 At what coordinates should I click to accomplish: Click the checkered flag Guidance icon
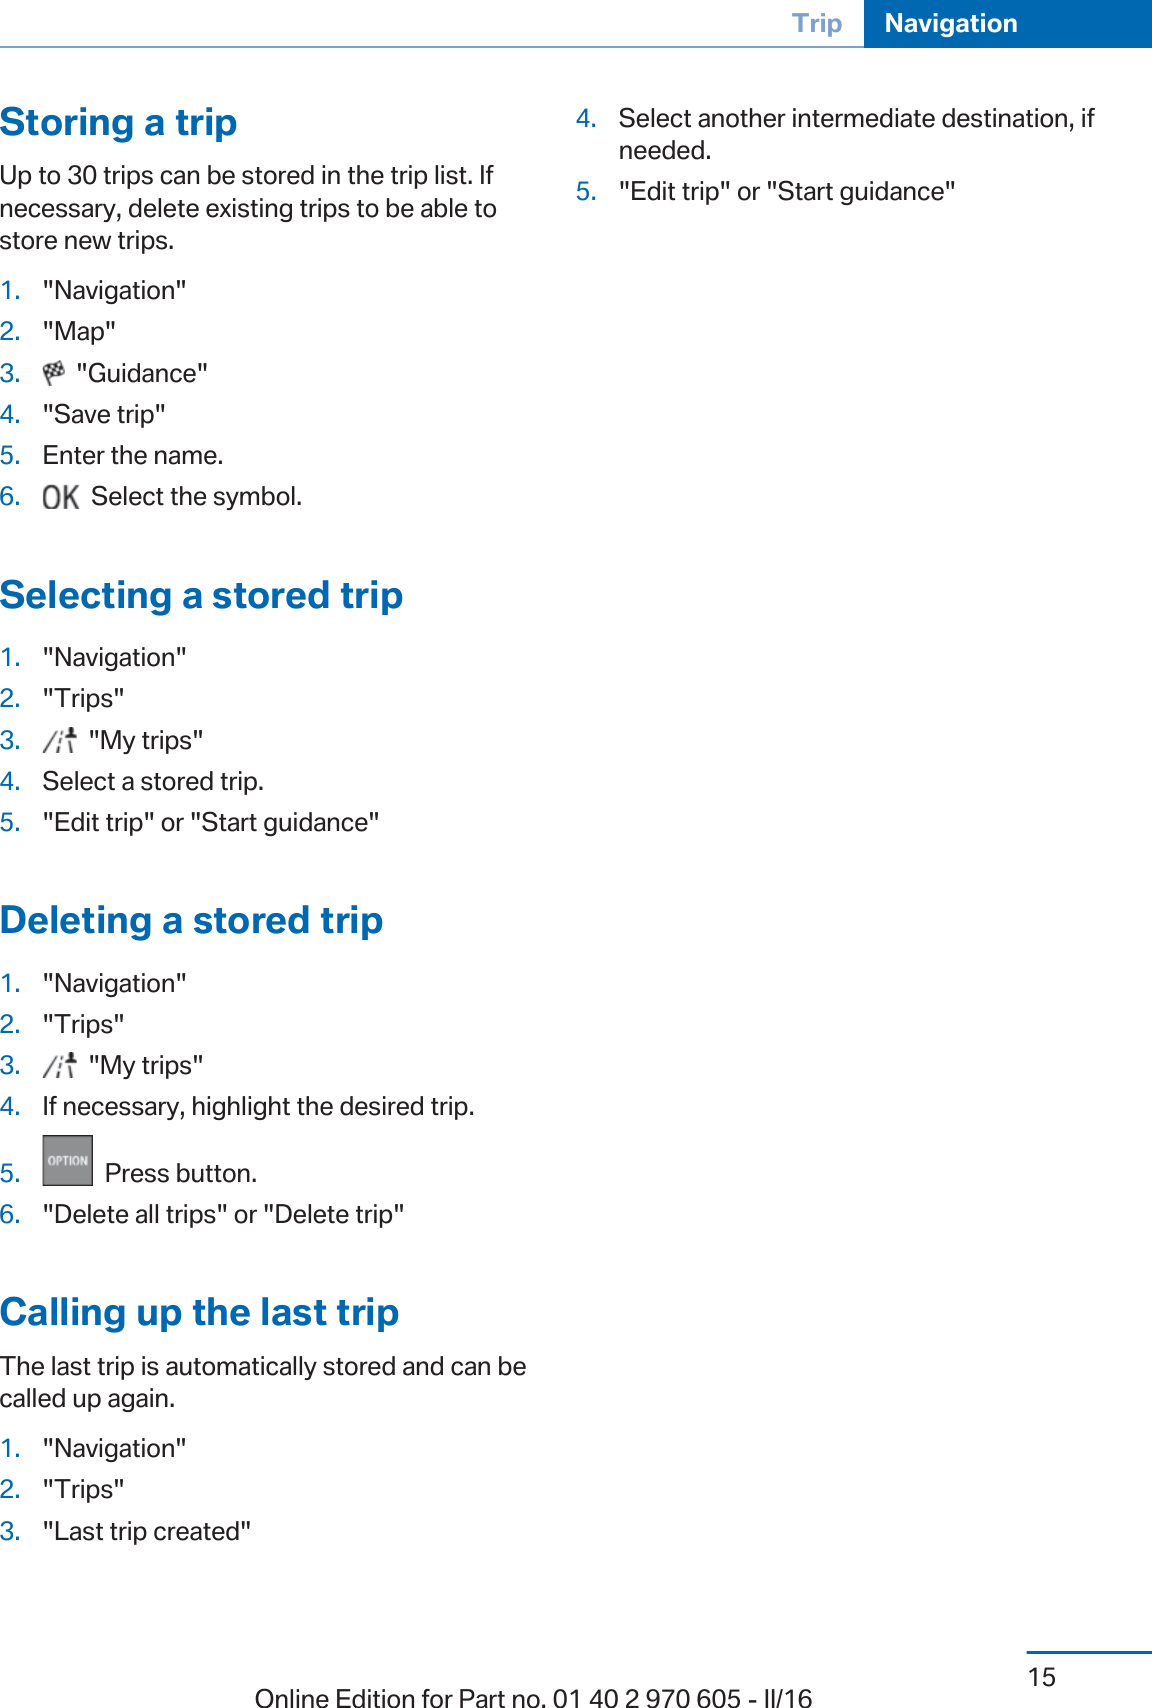54,373
